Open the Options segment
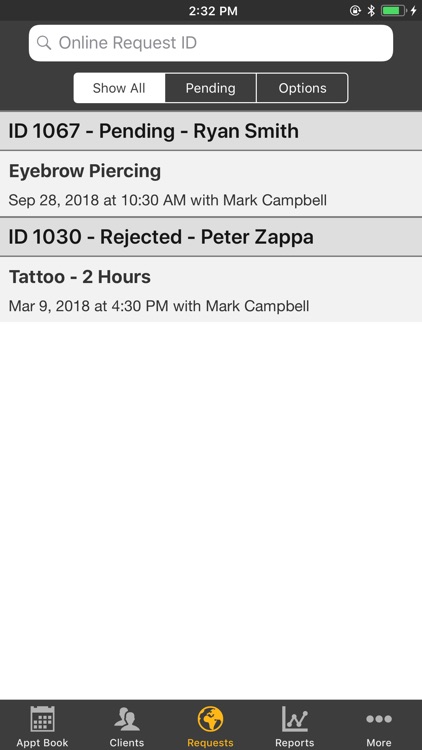 pos(302,88)
